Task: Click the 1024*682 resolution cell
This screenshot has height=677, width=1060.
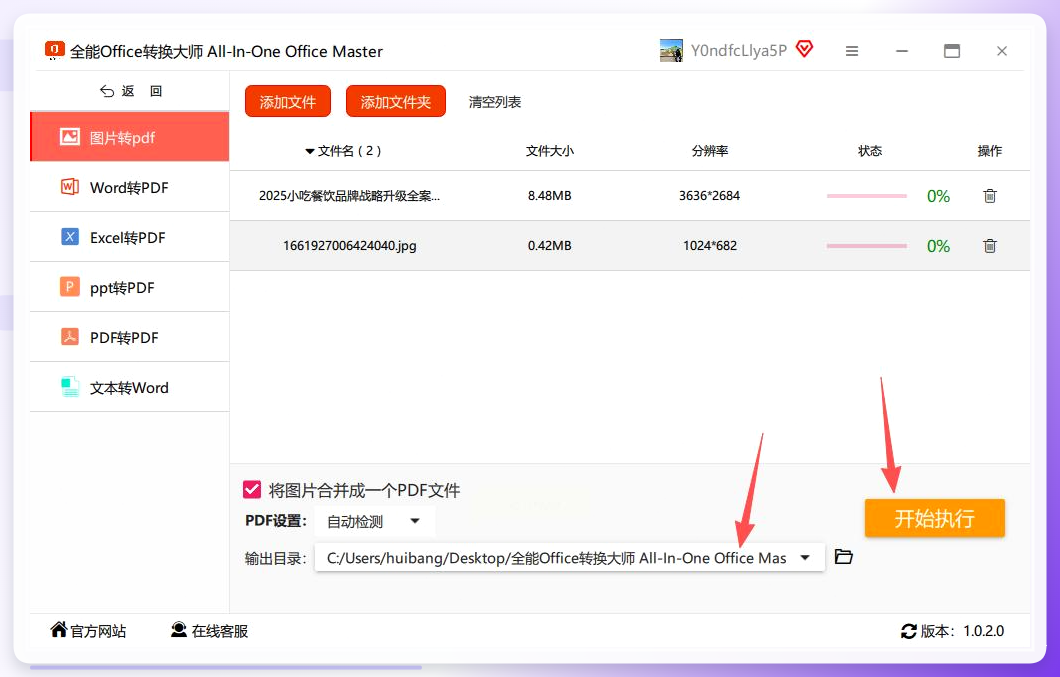Action: [x=710, y=246]
